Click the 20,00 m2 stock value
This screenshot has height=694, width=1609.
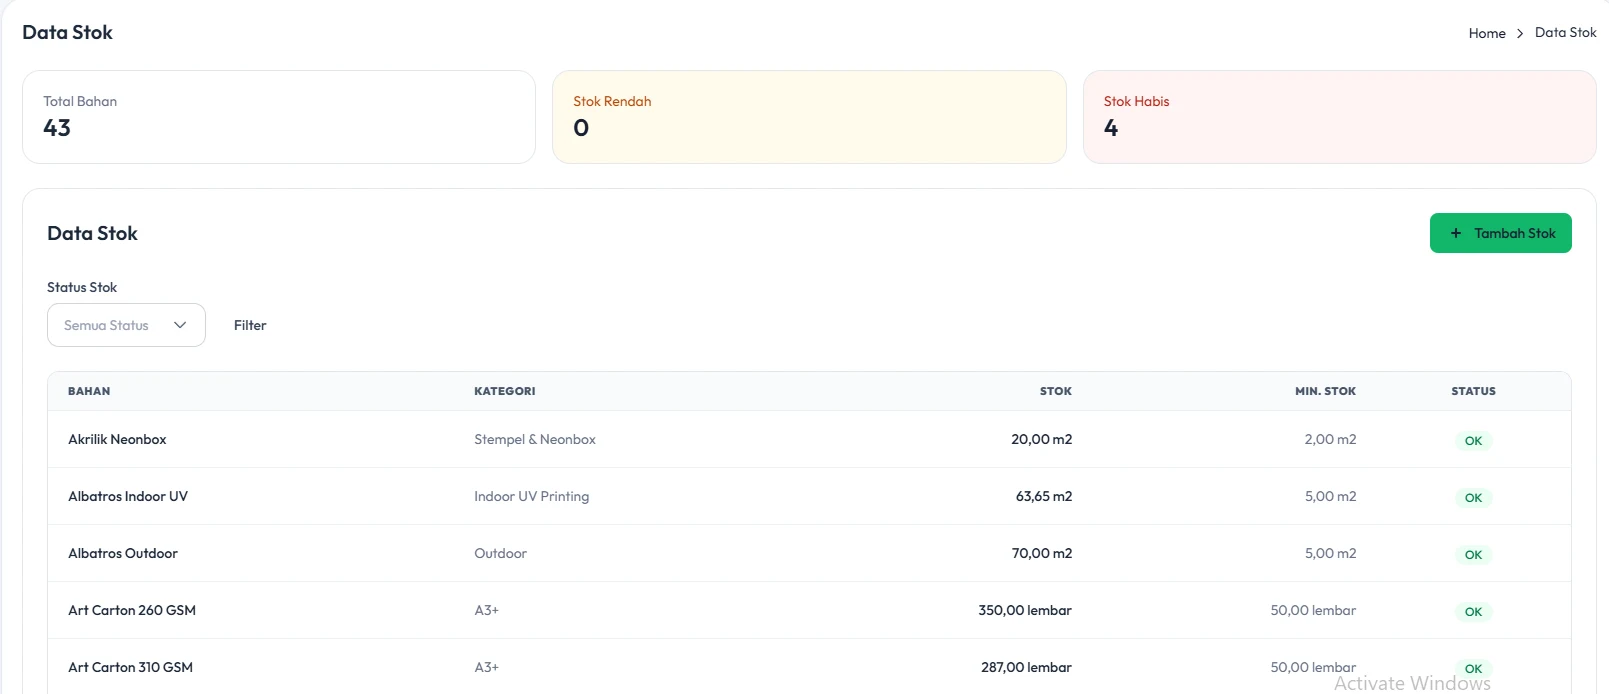point(1041,439)
